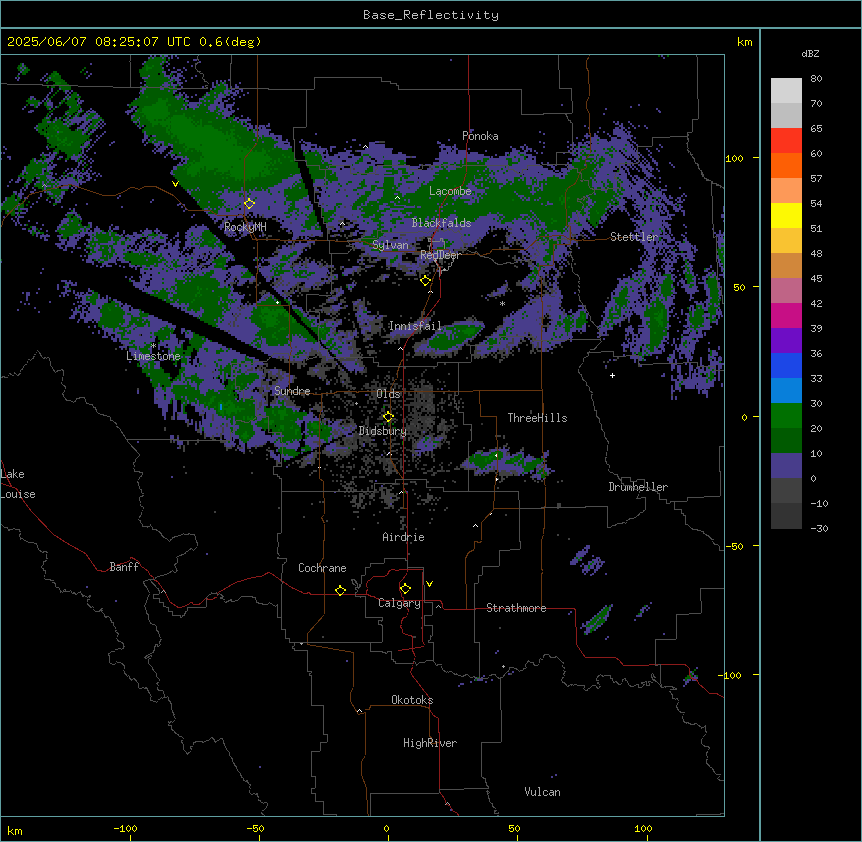Click the yellow V marker near Calgary
Image resolution: width=862 pixels, height=842 pixels.
[x=429, y=584]
